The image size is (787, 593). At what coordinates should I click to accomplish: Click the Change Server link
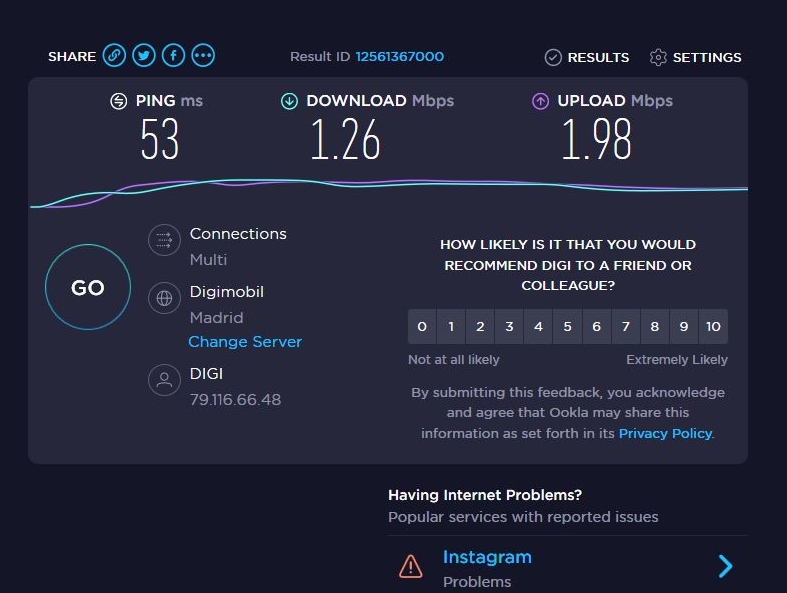(245, 342)
